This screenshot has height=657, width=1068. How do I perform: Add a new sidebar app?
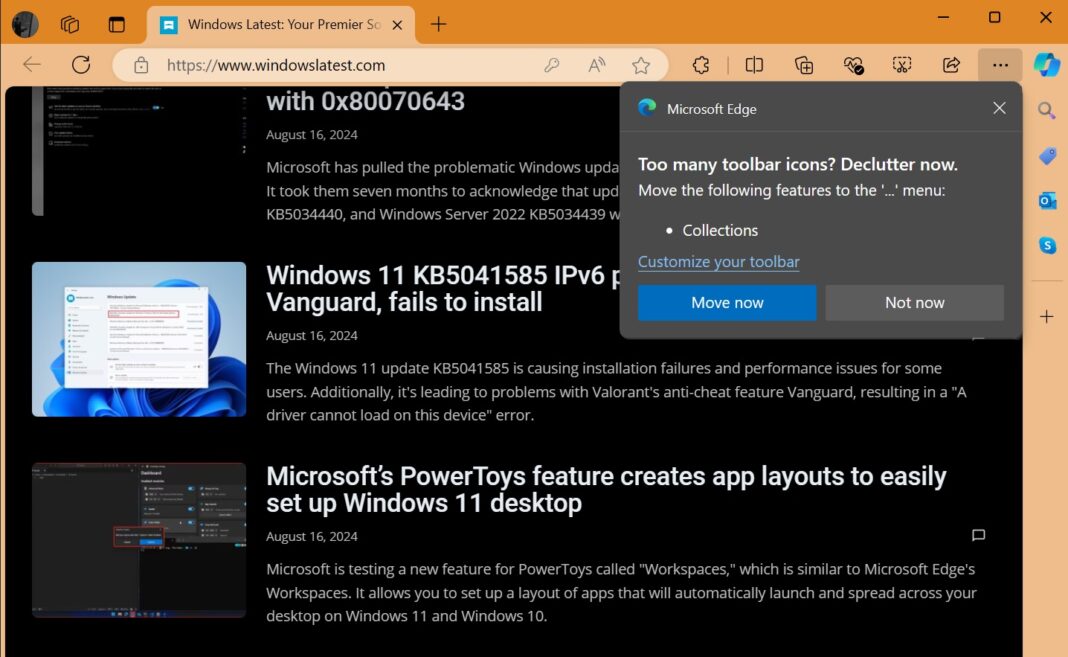point(1046,316)
